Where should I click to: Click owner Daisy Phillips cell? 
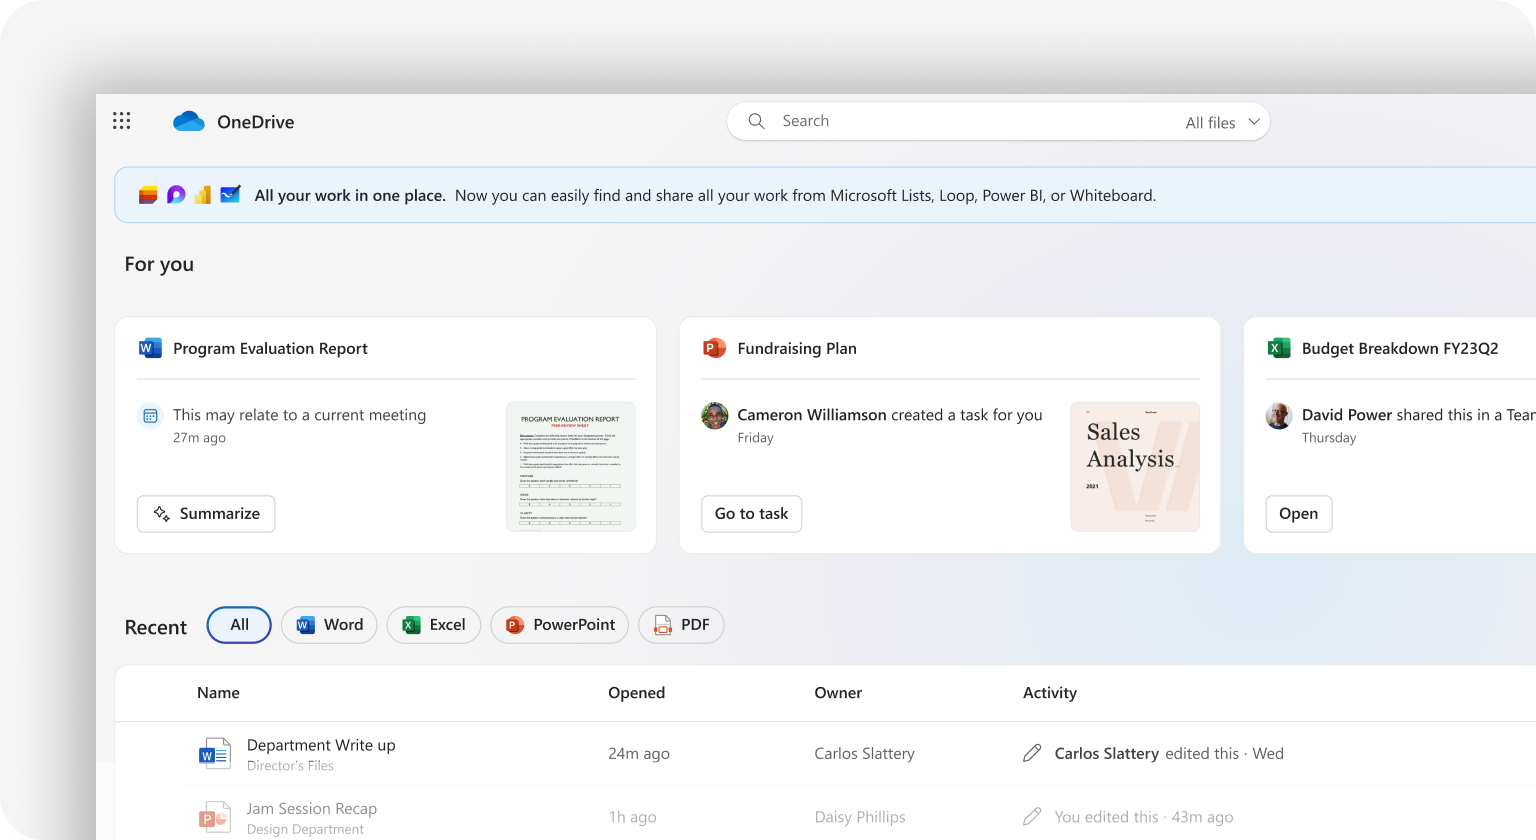[860, 817]
